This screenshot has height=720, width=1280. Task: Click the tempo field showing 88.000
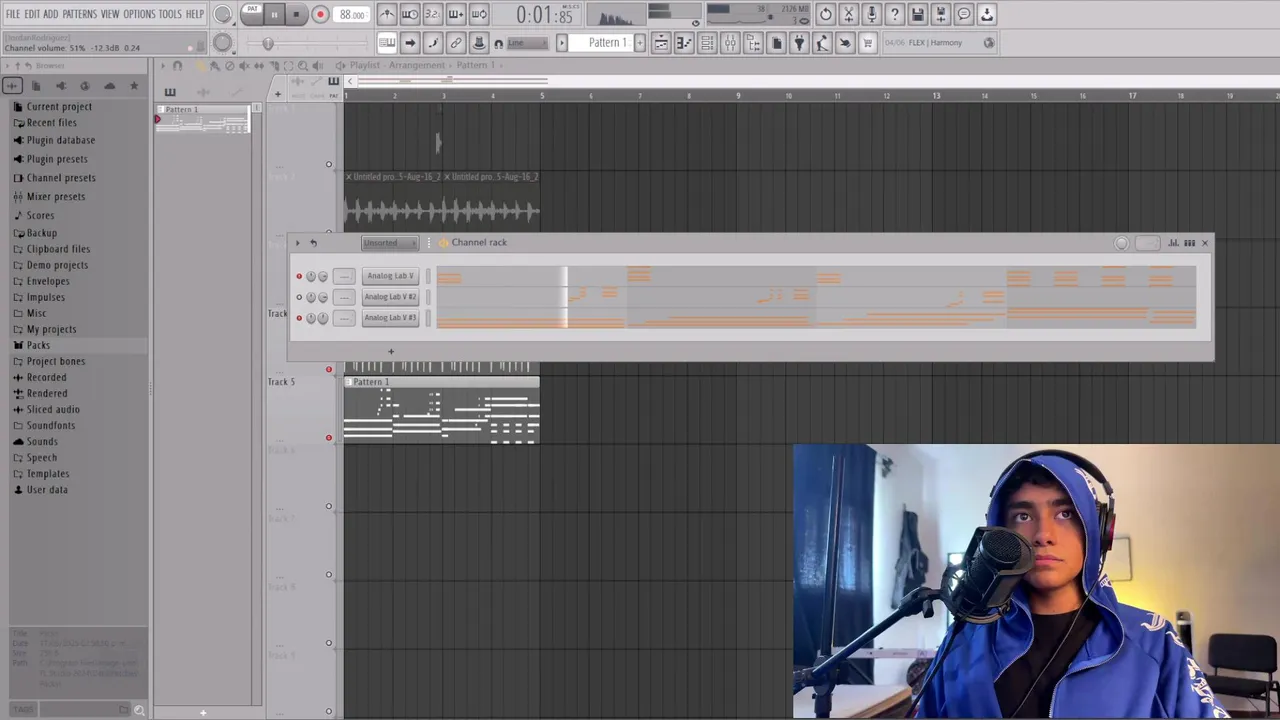click(x=352, y=15)
